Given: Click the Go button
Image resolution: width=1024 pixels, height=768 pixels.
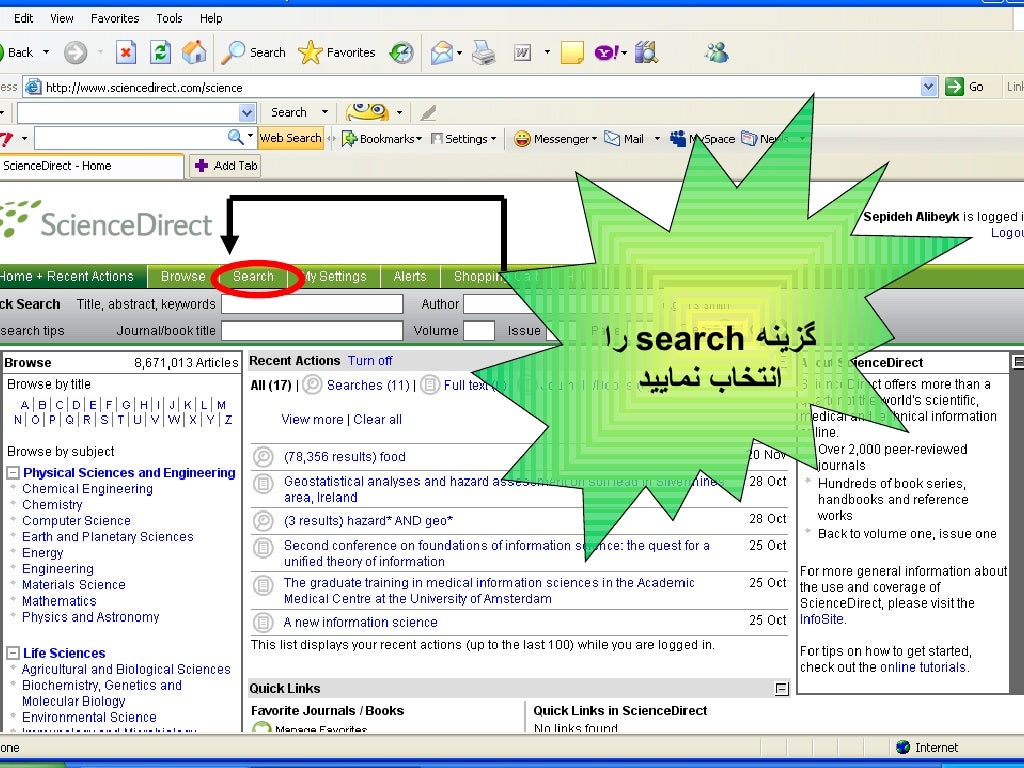Looking at the screenshot, I should pos(965,86).
